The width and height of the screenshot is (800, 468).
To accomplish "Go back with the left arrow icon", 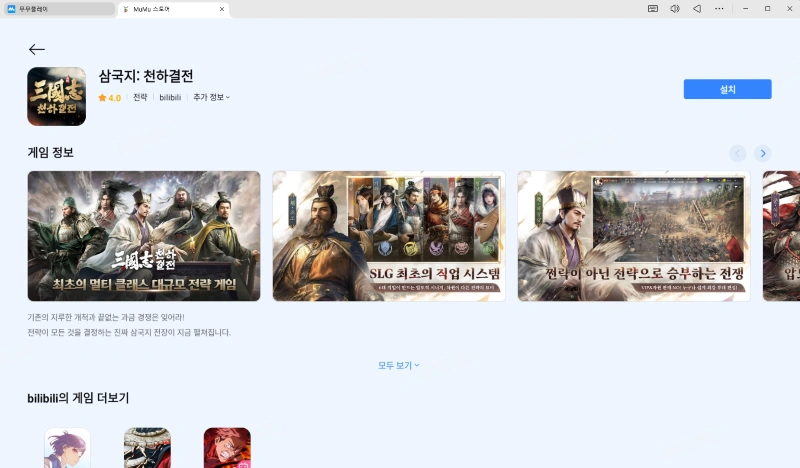I will [37, 49].
